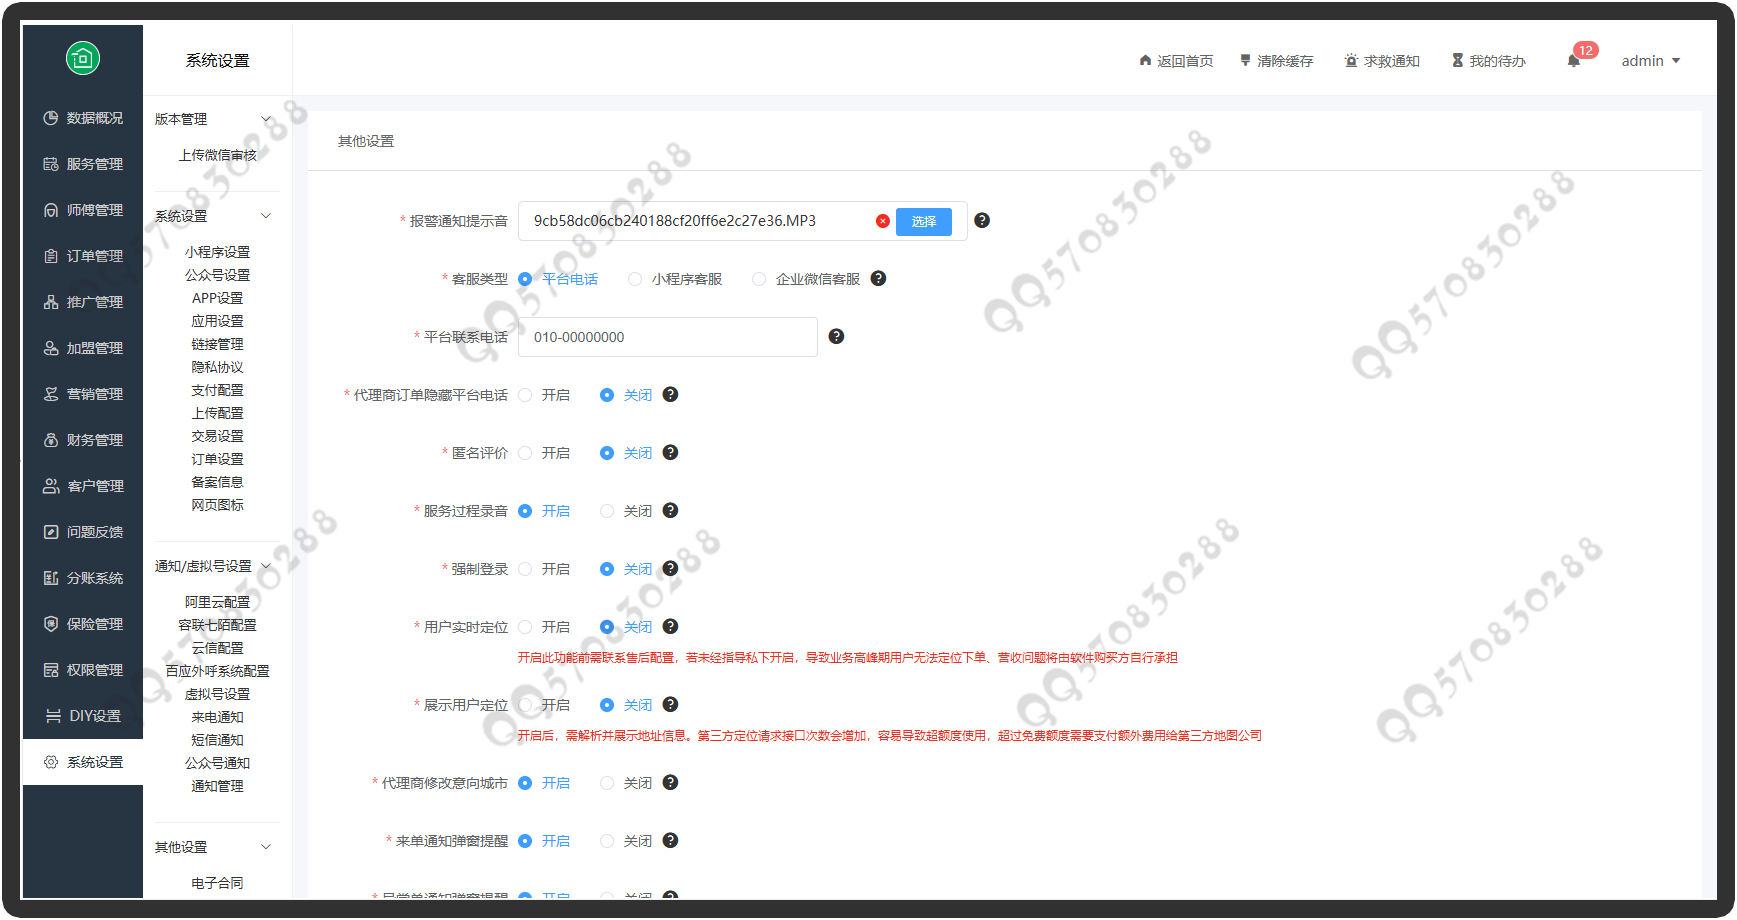Collapse the 其他设置 sidebar group
This screenshot has height=920, width=1737.
point(266,847)
